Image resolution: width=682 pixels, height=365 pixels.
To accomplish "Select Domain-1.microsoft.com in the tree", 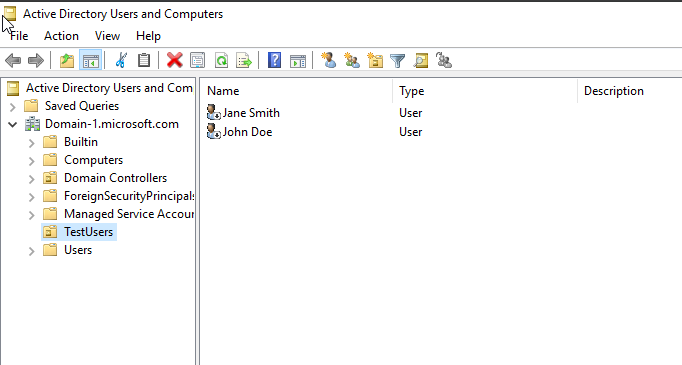I will (x=112, y=124).
